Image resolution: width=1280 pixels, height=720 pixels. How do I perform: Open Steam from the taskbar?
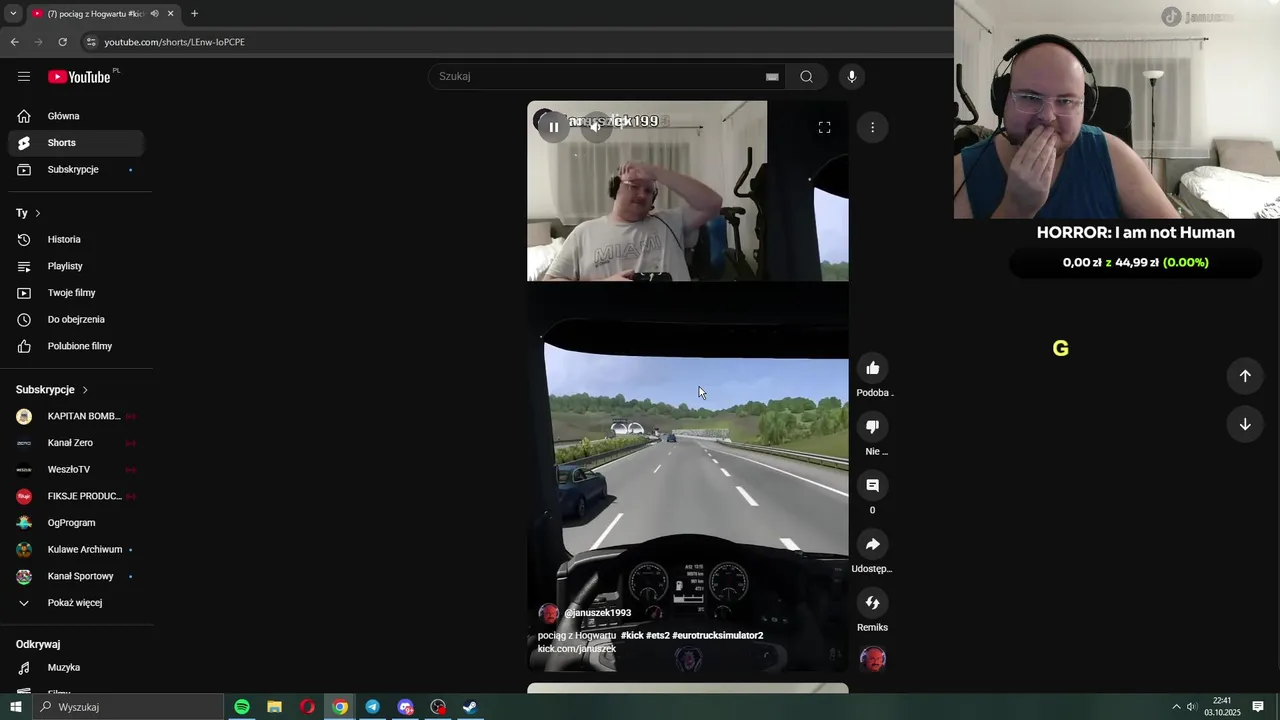click(x=469, y=707)
